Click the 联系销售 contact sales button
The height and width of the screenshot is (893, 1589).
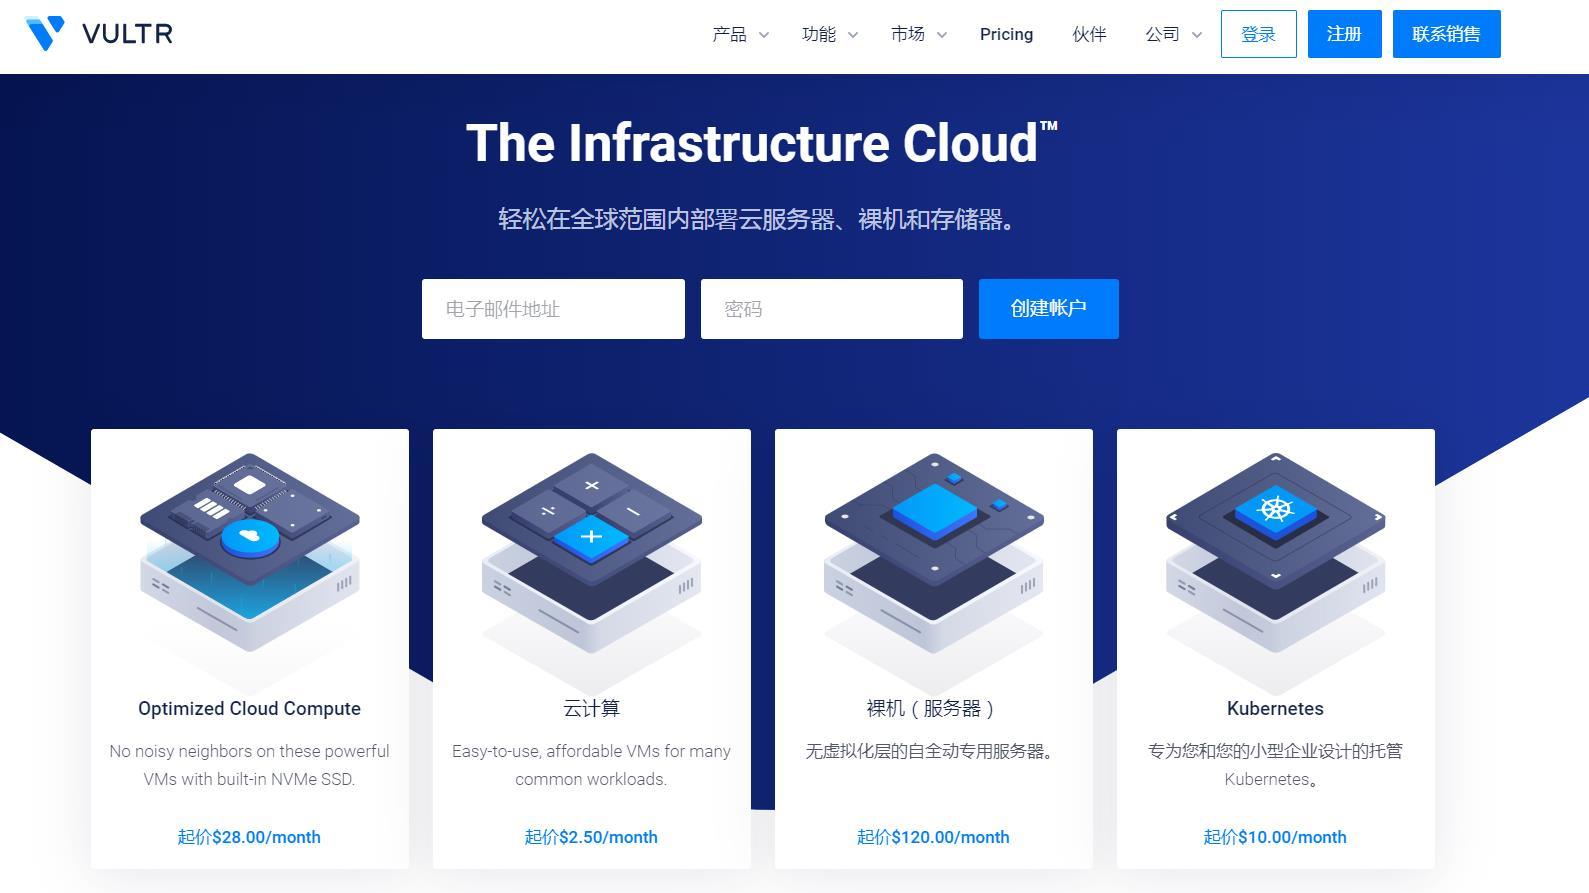click(1446, 34)
